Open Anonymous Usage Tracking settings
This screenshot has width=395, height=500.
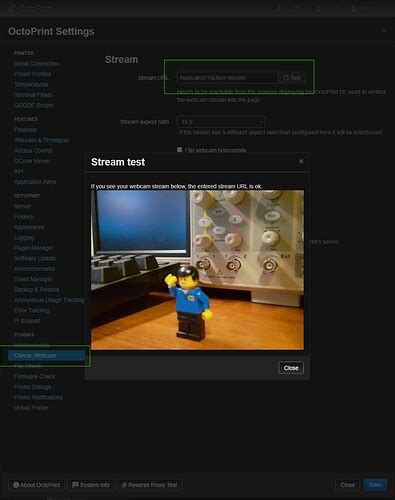49,300
